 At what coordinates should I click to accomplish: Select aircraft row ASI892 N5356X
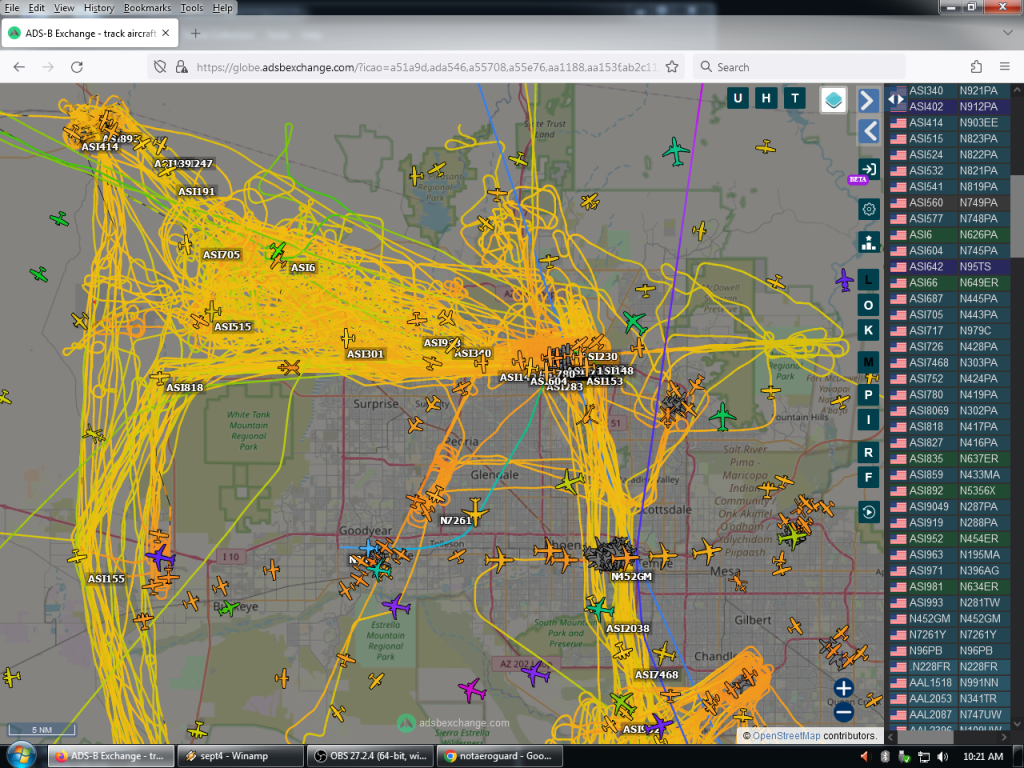tap(949, 490)
